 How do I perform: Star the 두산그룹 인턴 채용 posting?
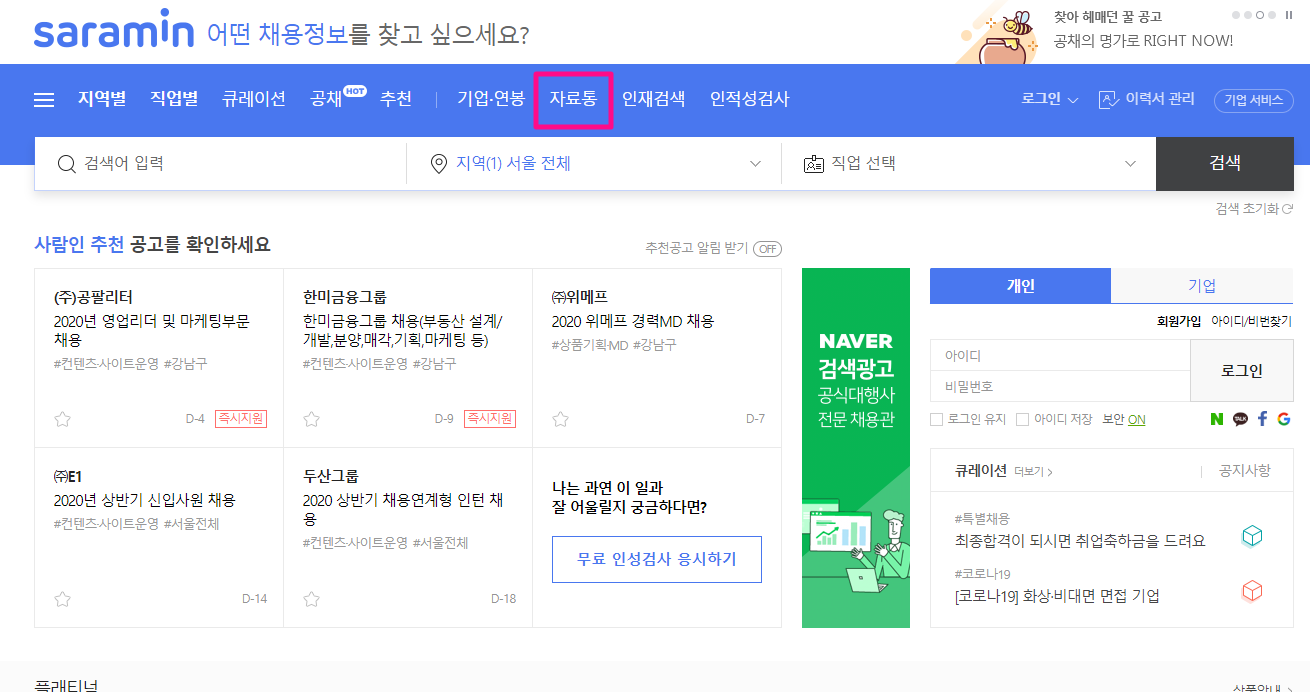[312, 599]
